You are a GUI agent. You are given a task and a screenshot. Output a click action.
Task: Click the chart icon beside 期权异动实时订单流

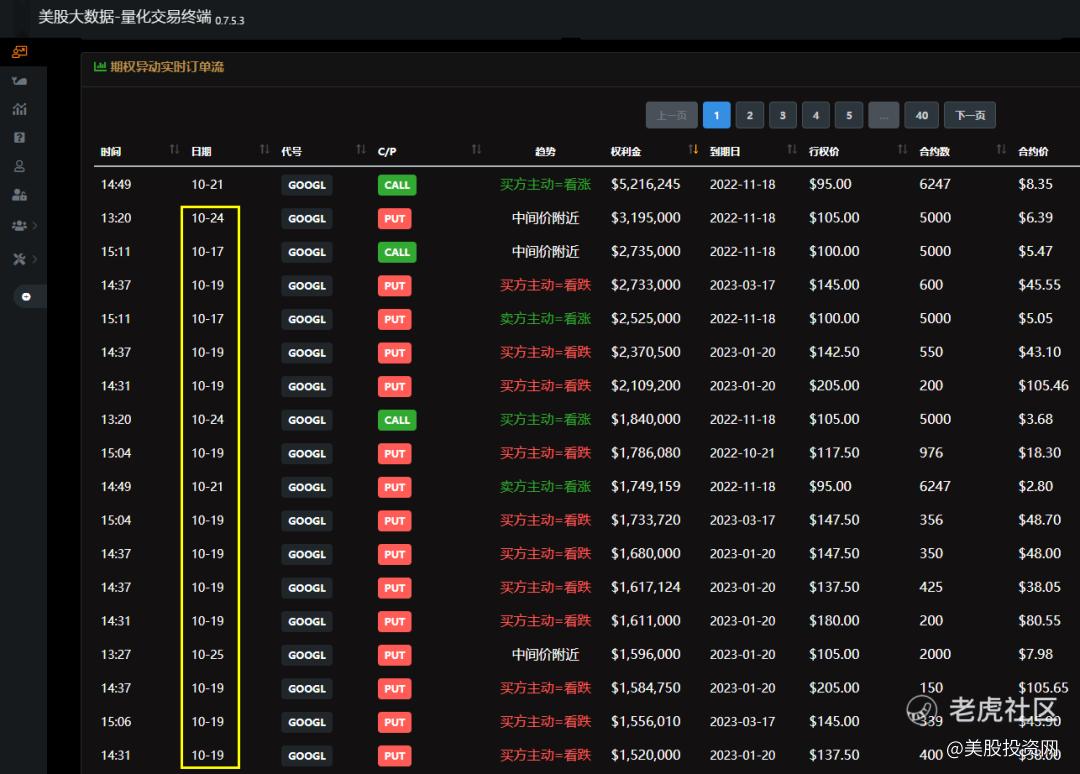click(x=100, y=66)
